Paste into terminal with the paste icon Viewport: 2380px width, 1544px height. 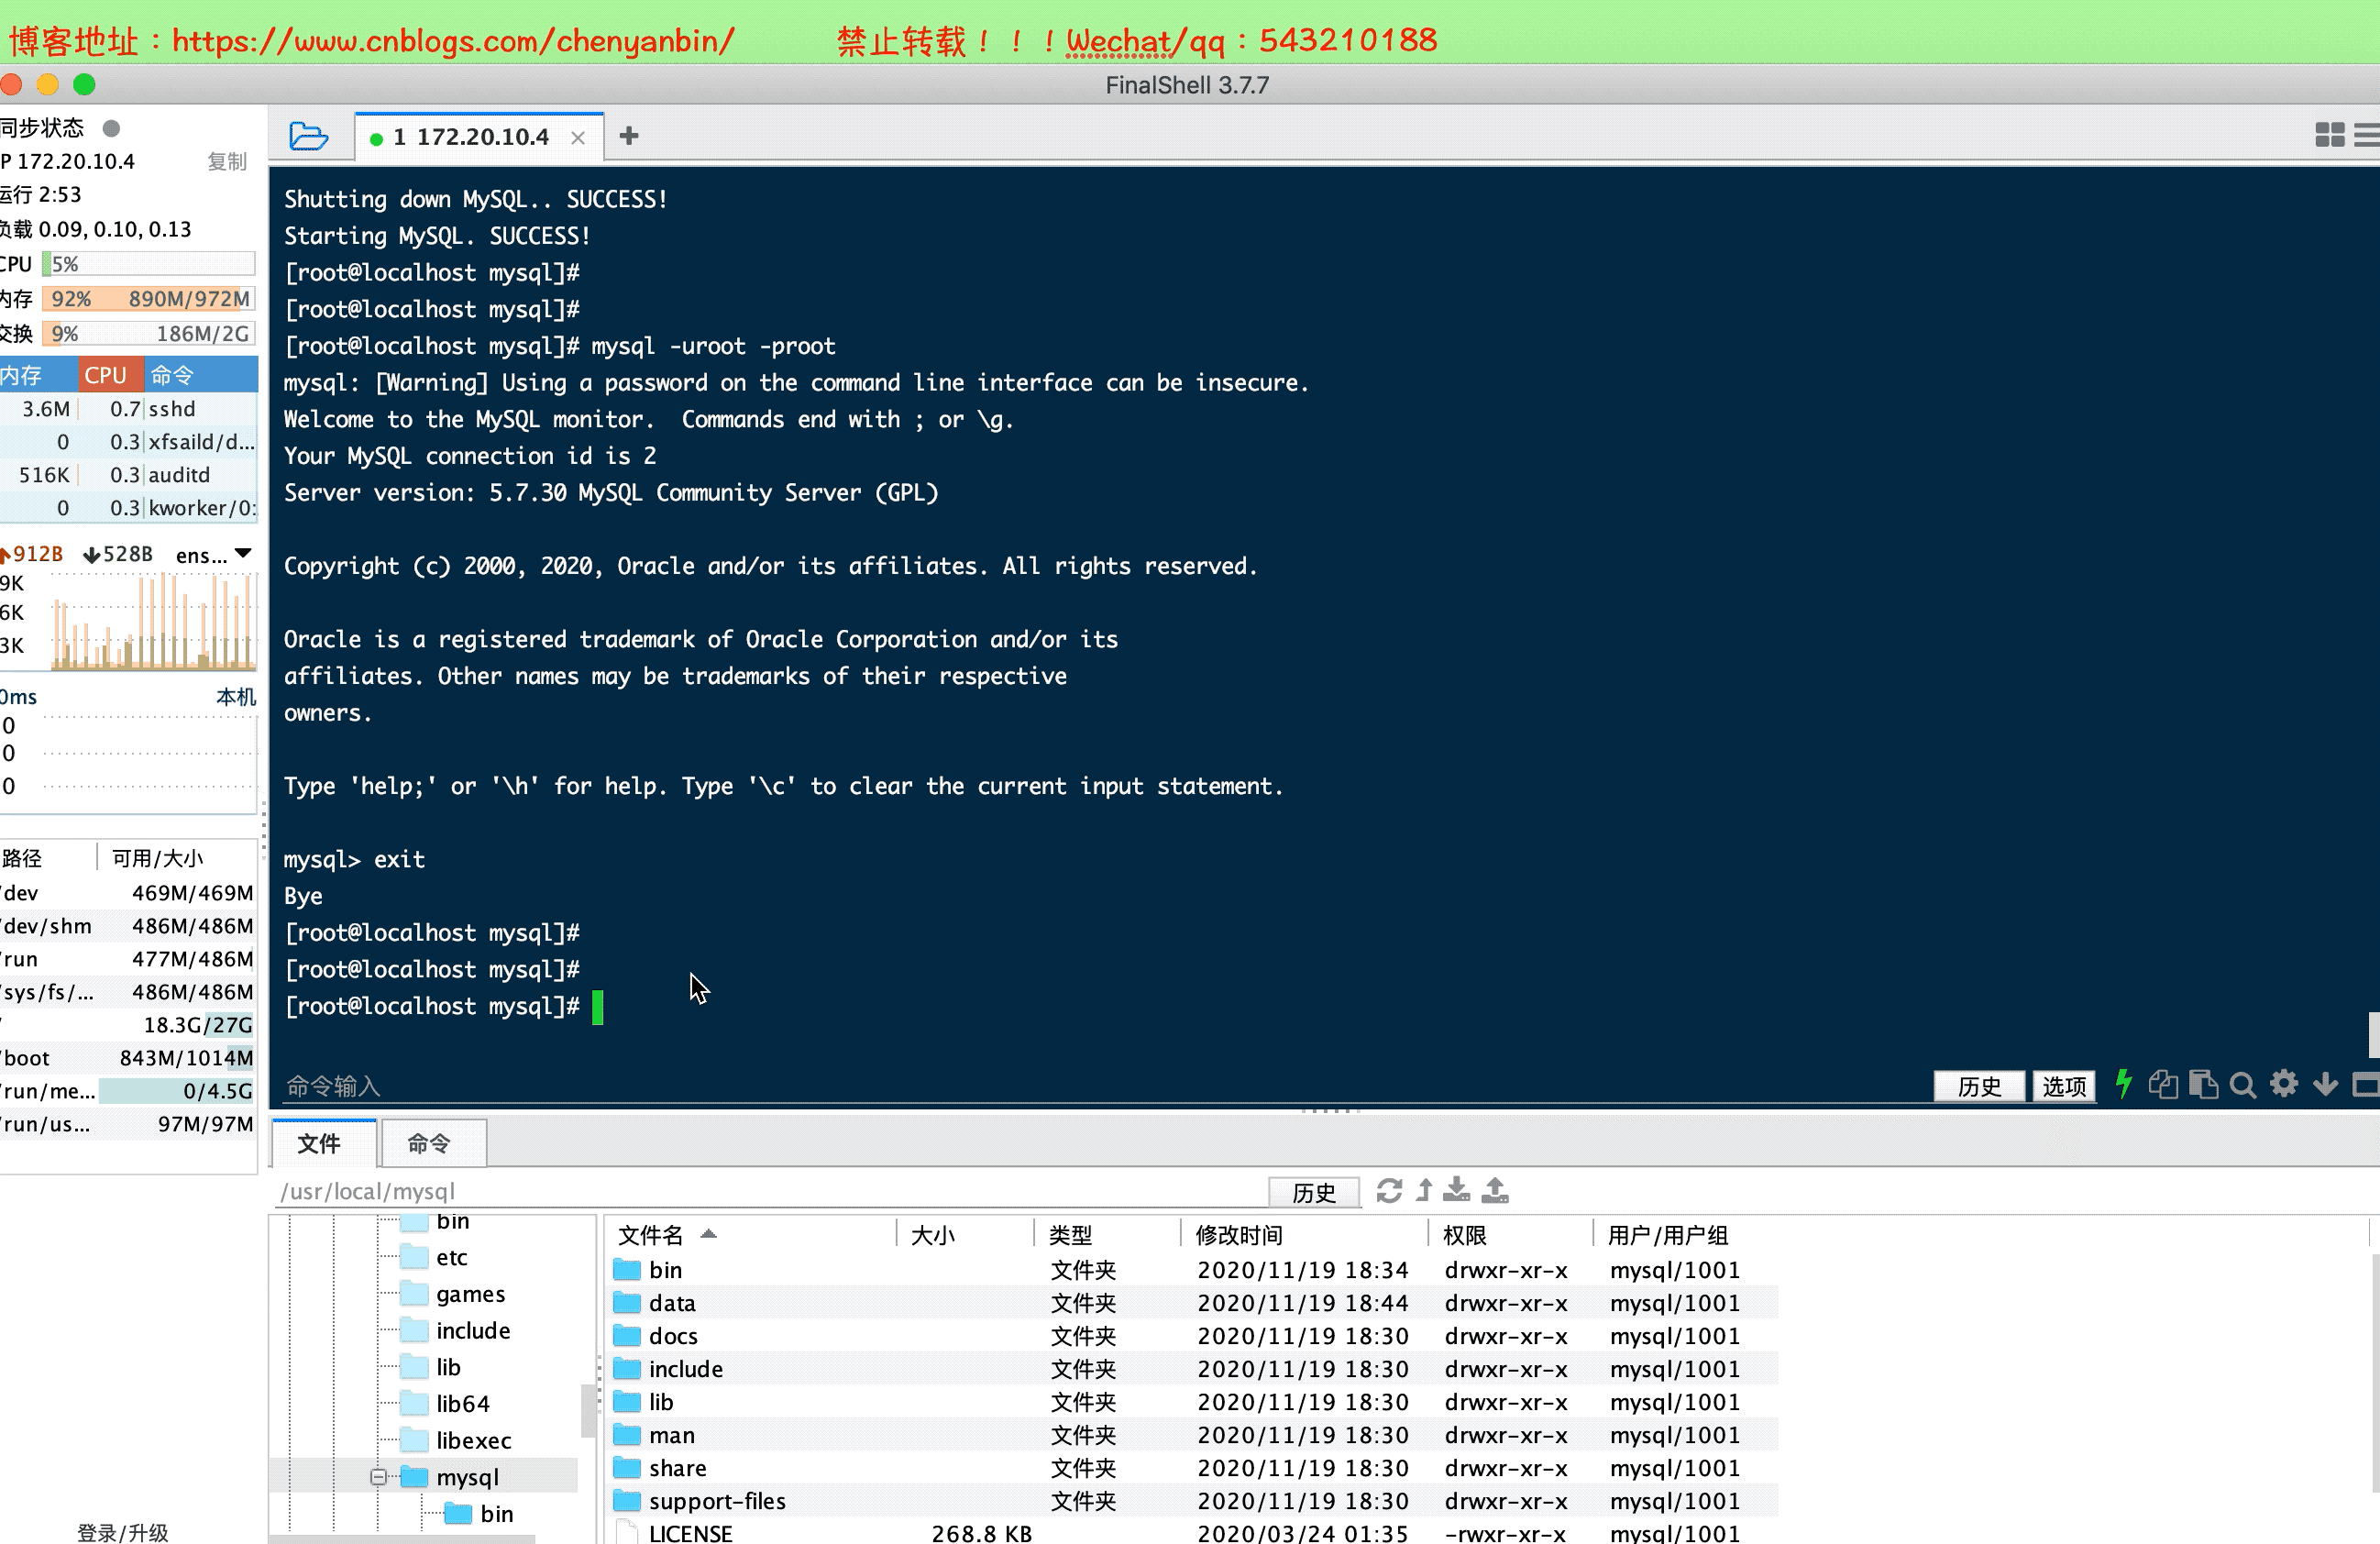[x=2203, y=1085]
